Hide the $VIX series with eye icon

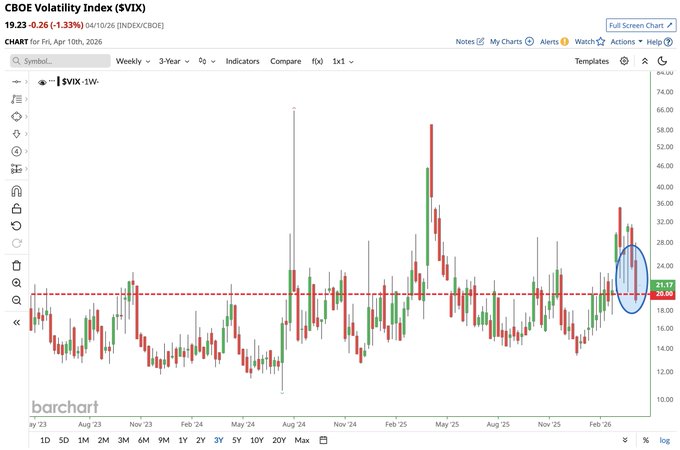(42, 82)
